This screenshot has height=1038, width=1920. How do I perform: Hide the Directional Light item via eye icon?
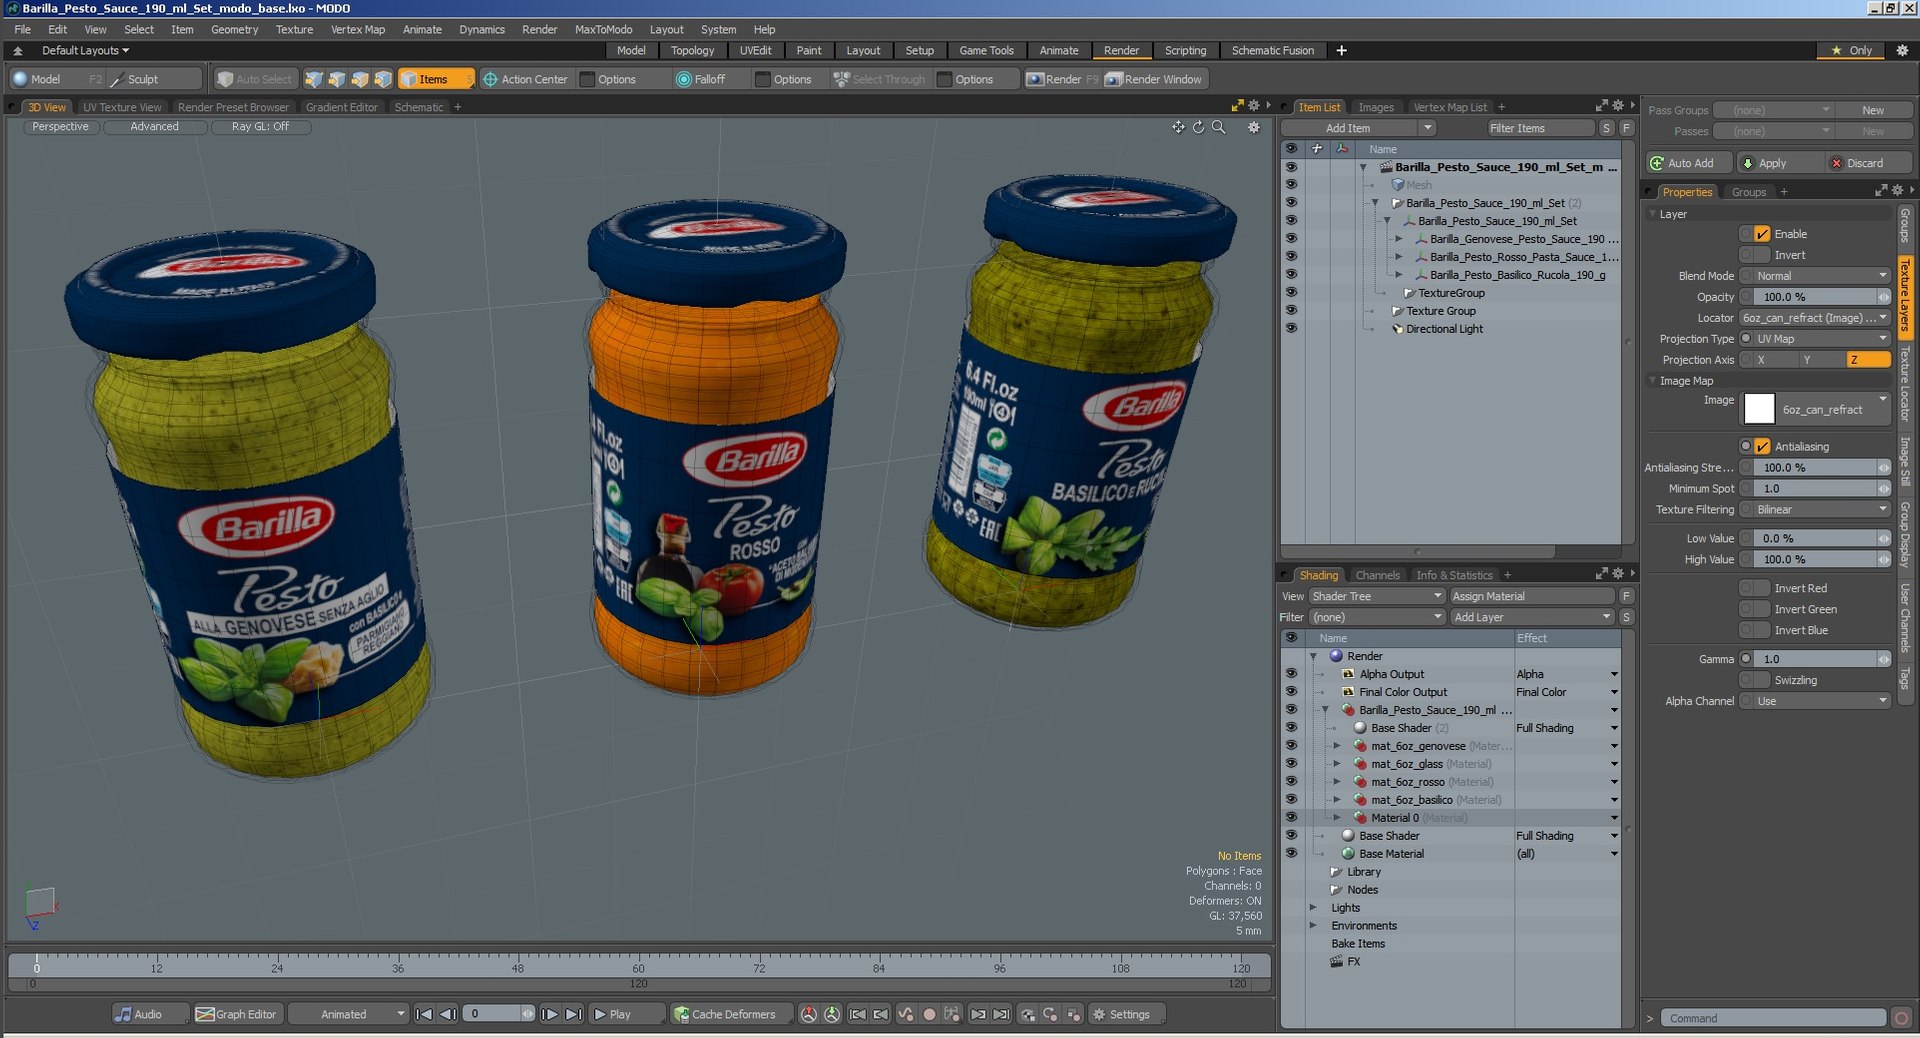1291,329
